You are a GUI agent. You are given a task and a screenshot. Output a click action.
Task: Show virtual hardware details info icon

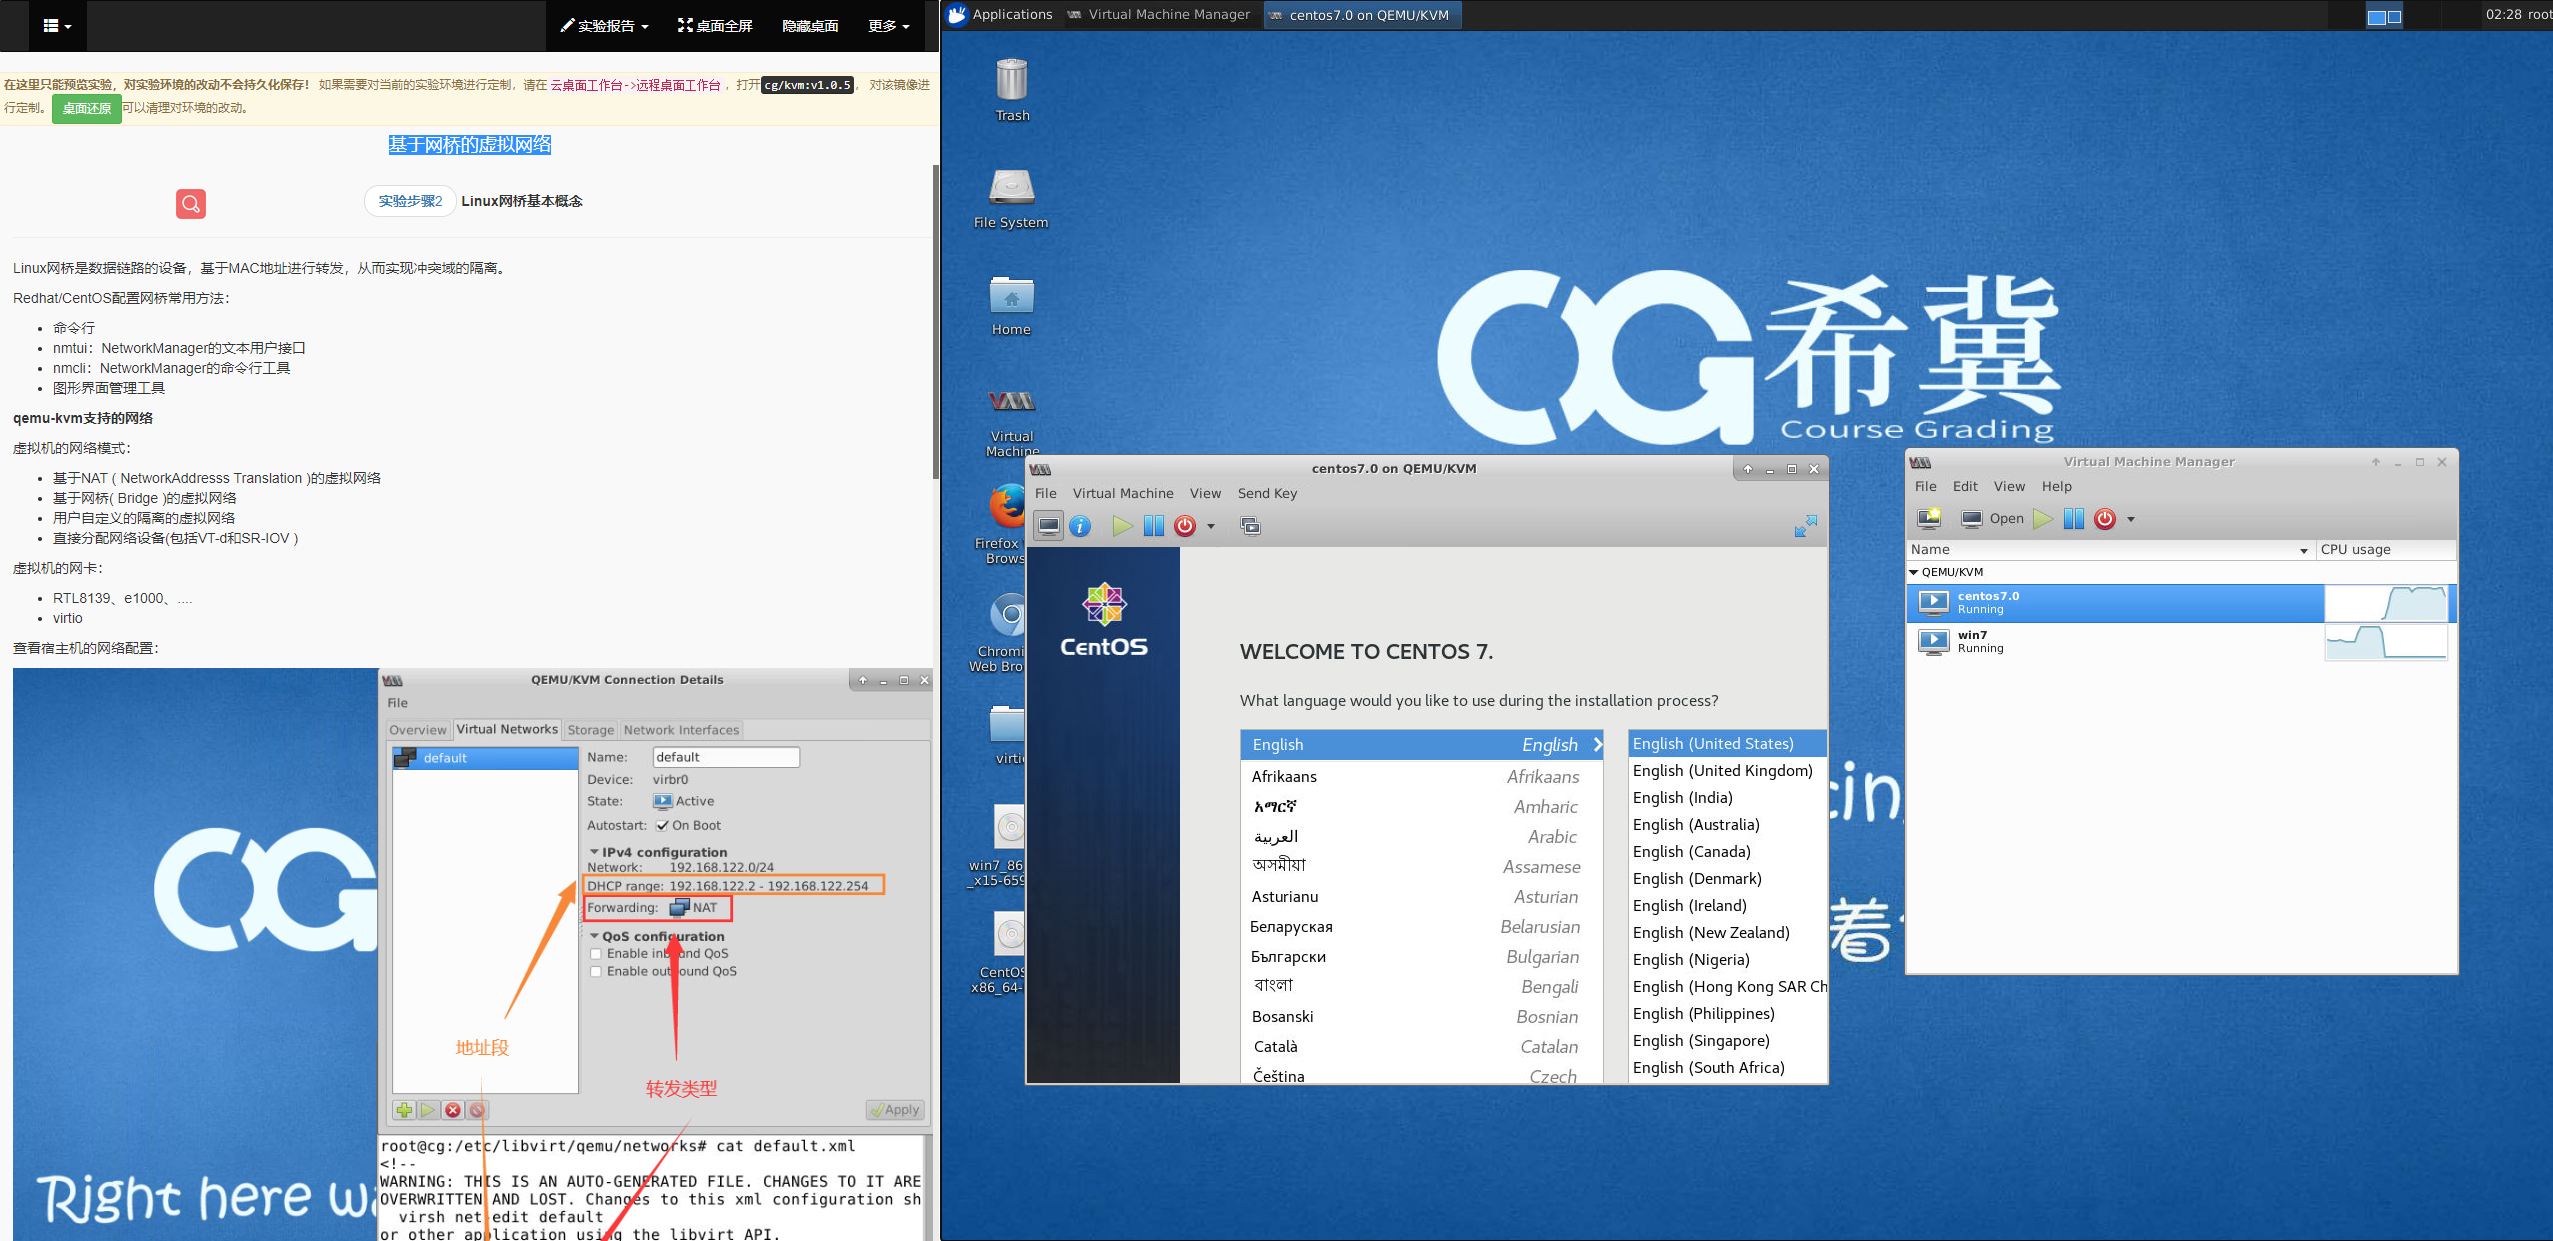tap(1080, 526)
